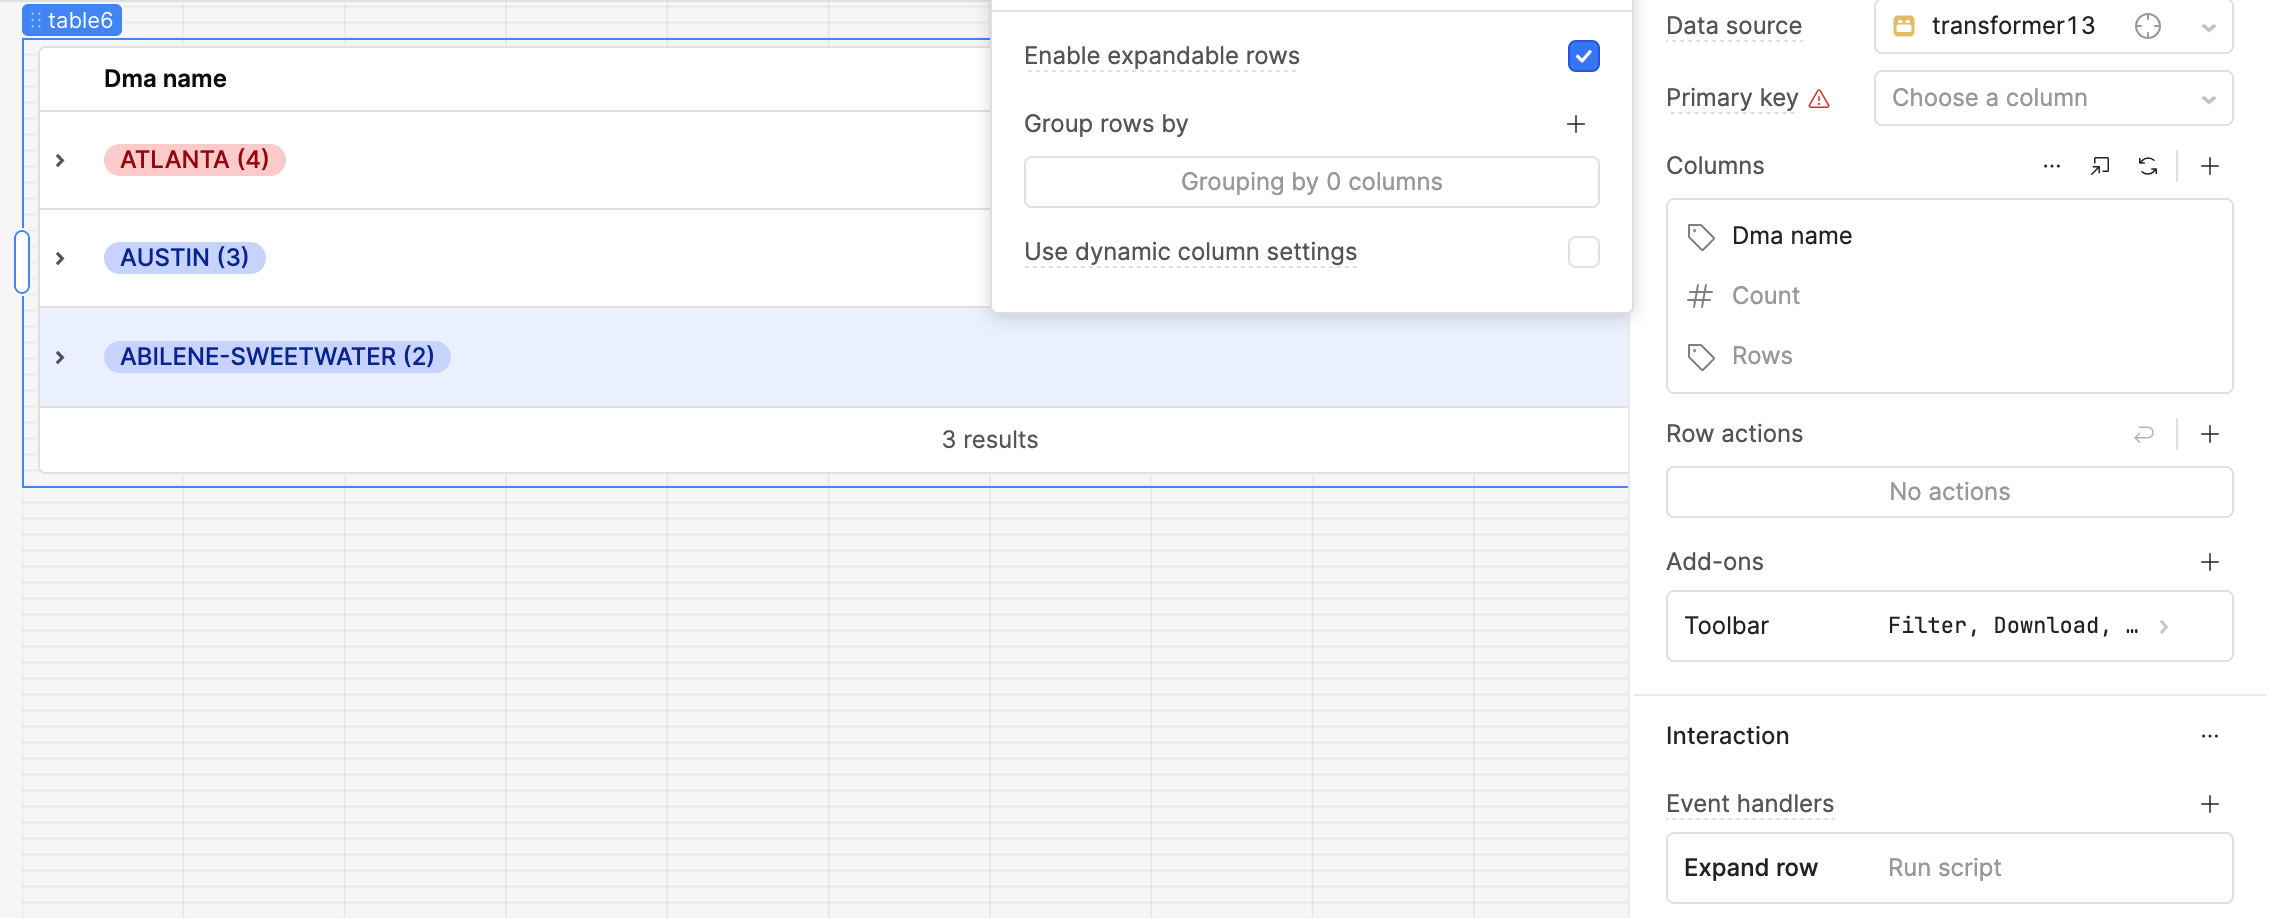Image resolution: width=2270 pixels, height=918 pixels.
Task: Uncheck Enable expandable rows
Action: pyautogui.click(x=1583, y=56)
